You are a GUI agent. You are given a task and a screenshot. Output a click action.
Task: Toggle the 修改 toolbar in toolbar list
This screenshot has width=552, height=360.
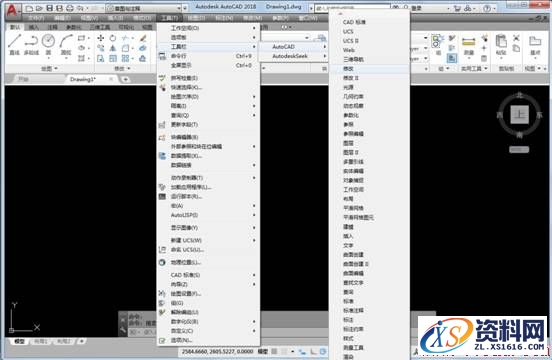pyautogui.click(x=369, y=69)
